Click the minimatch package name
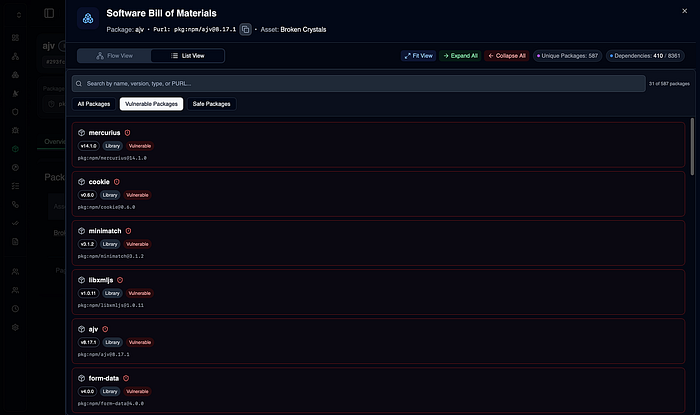 [105, 231]
